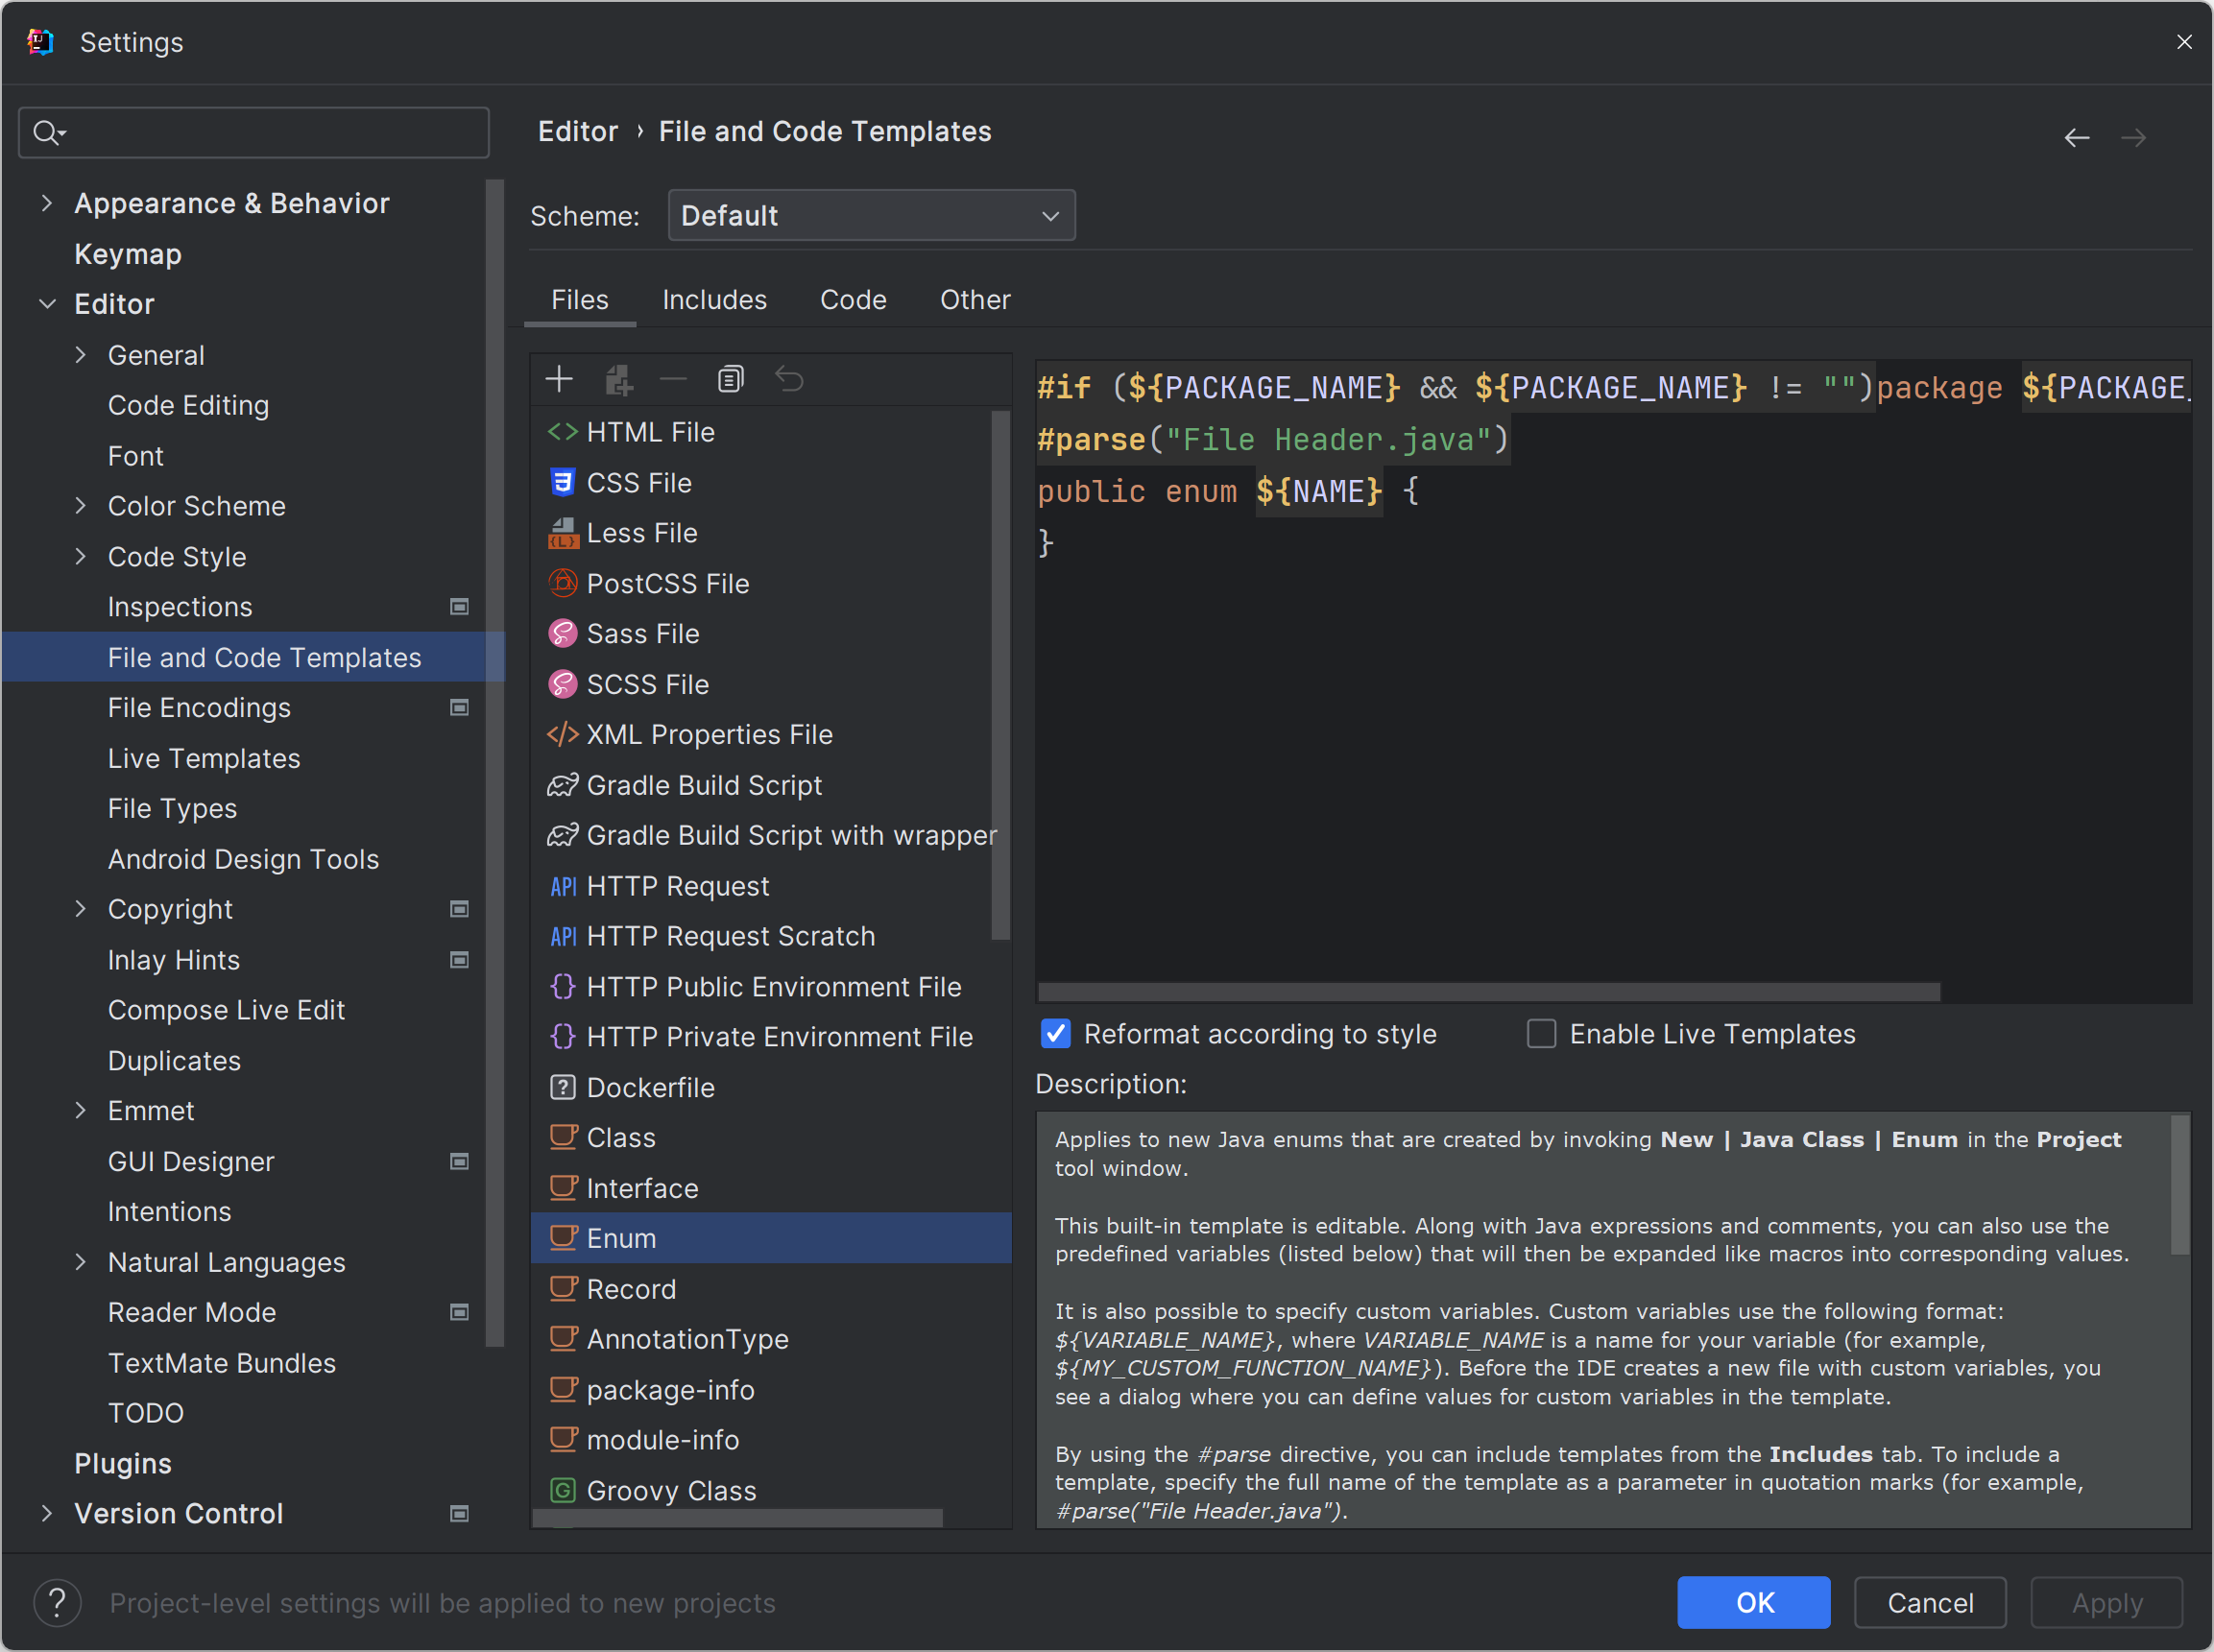Open the Keymap settings page
The image size is (2214, 1652).
point(128,254)
